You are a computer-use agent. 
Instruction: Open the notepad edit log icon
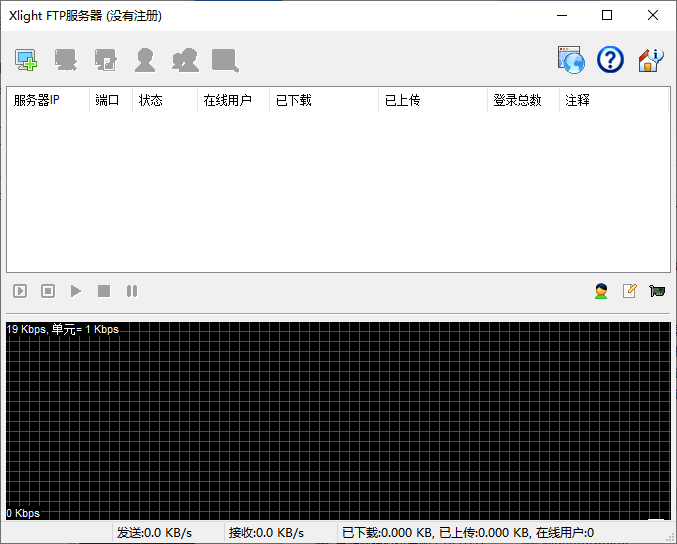tap(630, 291)
